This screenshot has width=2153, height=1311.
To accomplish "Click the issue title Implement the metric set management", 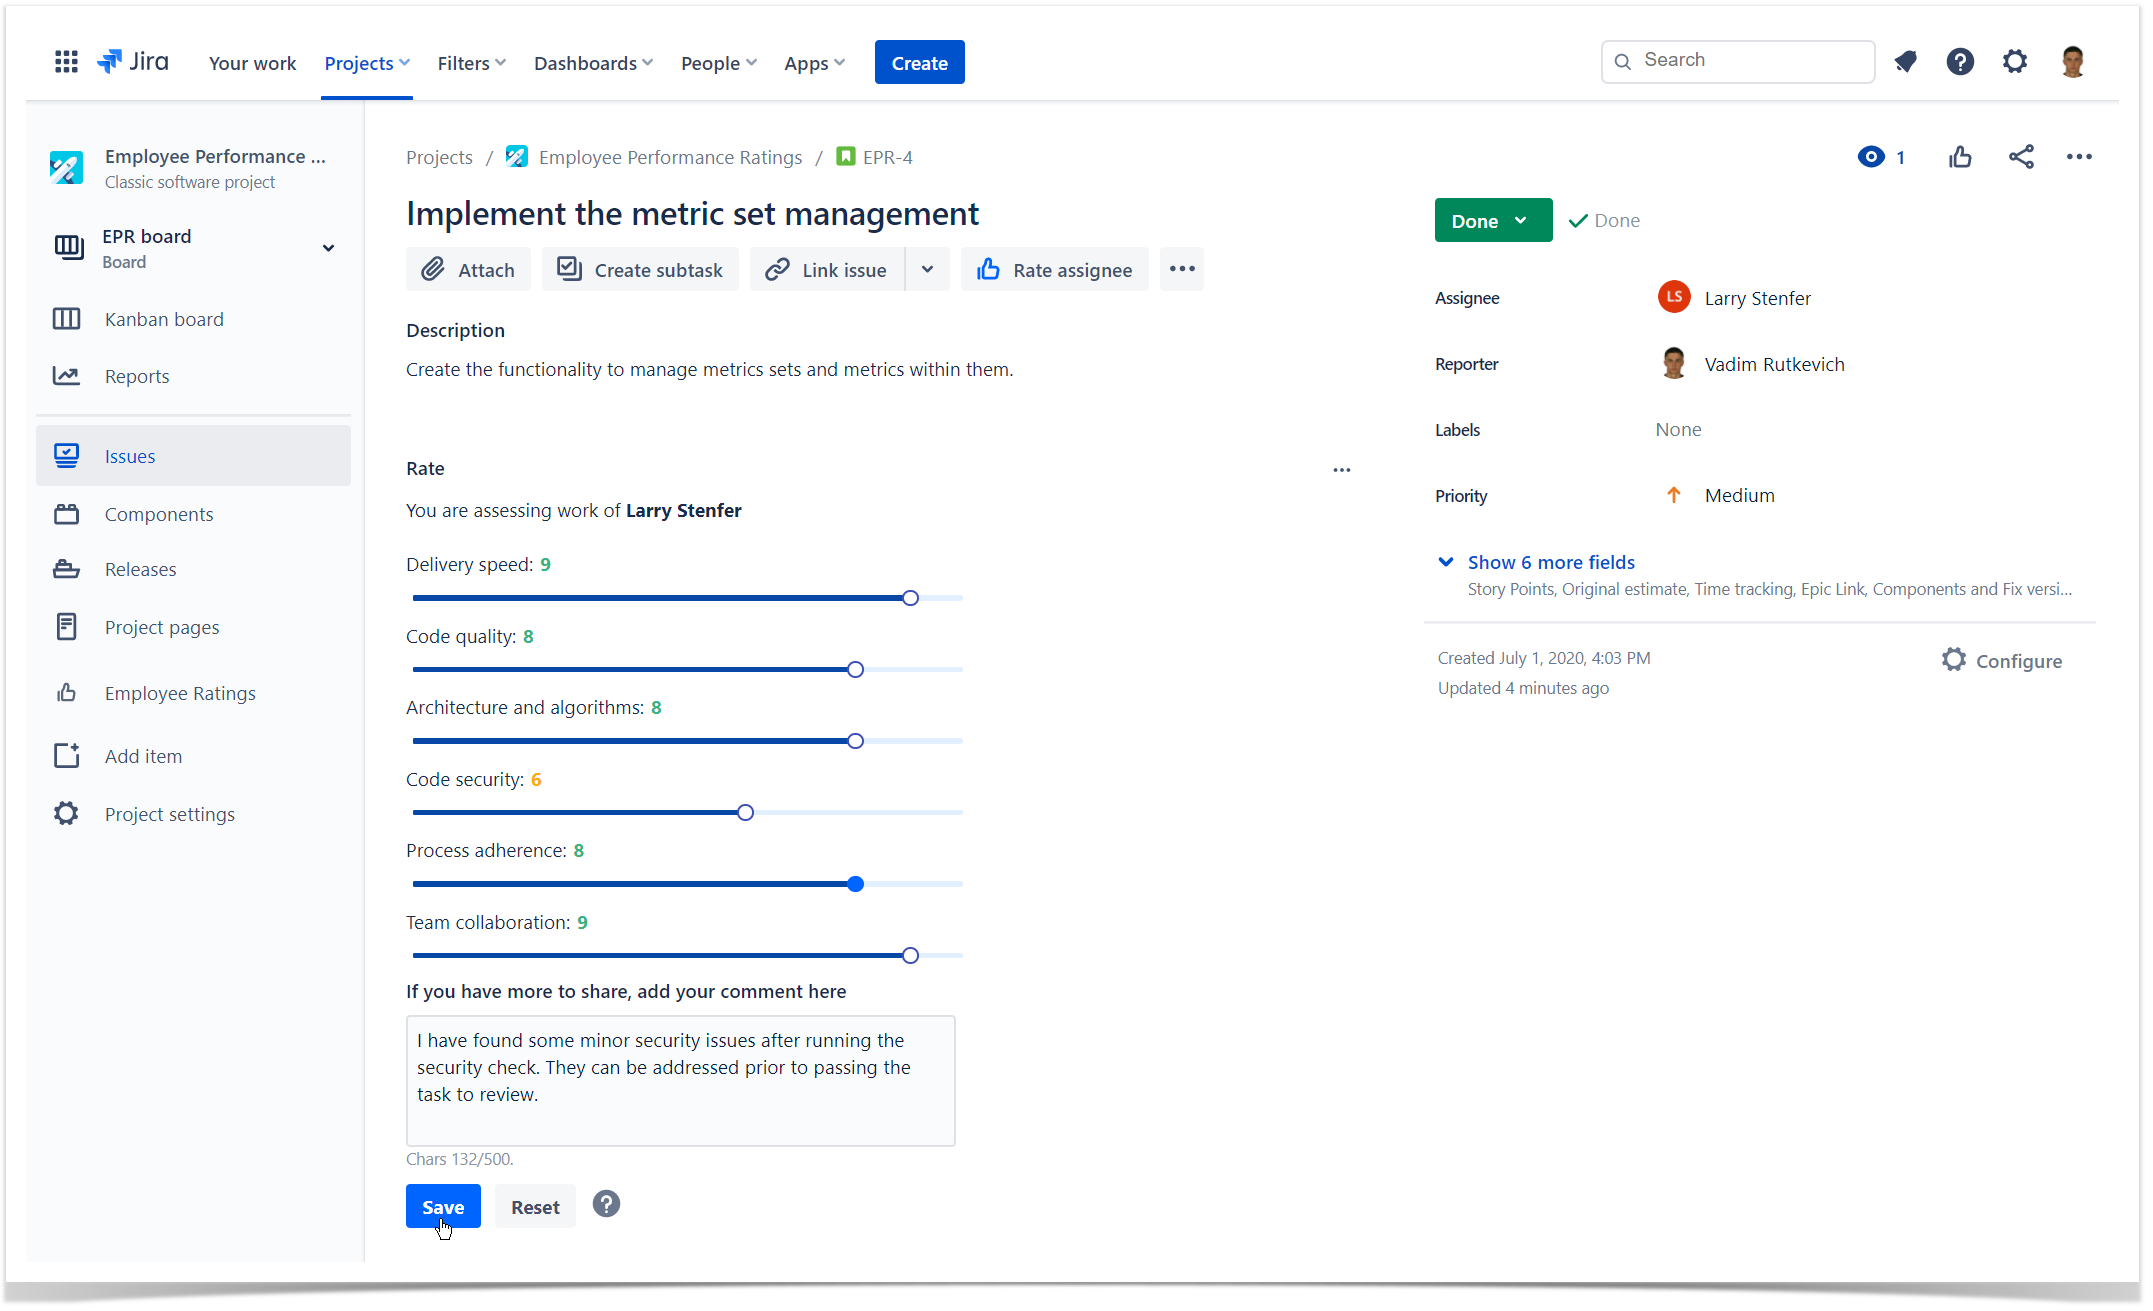I will 692,213.
